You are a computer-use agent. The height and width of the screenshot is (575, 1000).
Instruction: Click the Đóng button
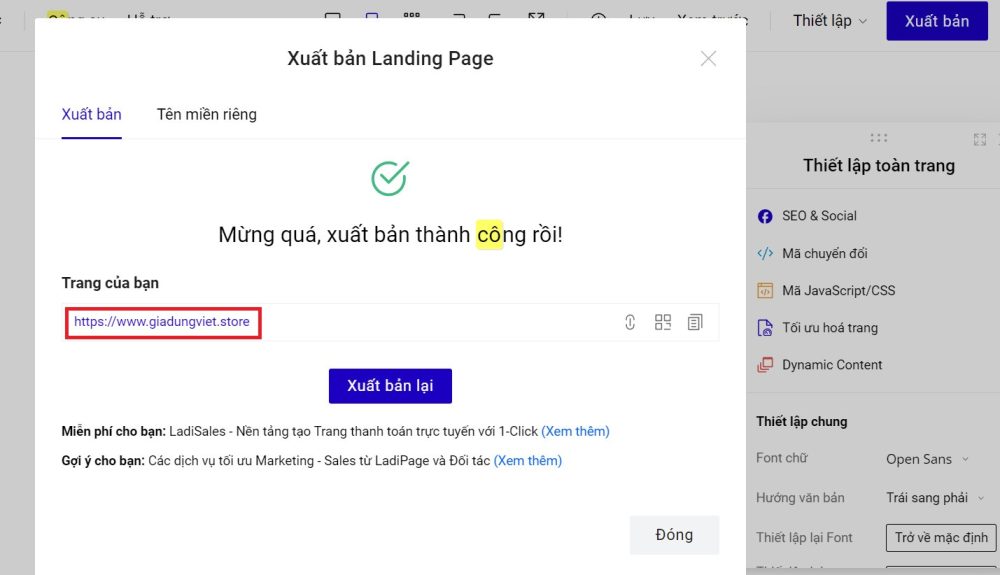(674, 535)
